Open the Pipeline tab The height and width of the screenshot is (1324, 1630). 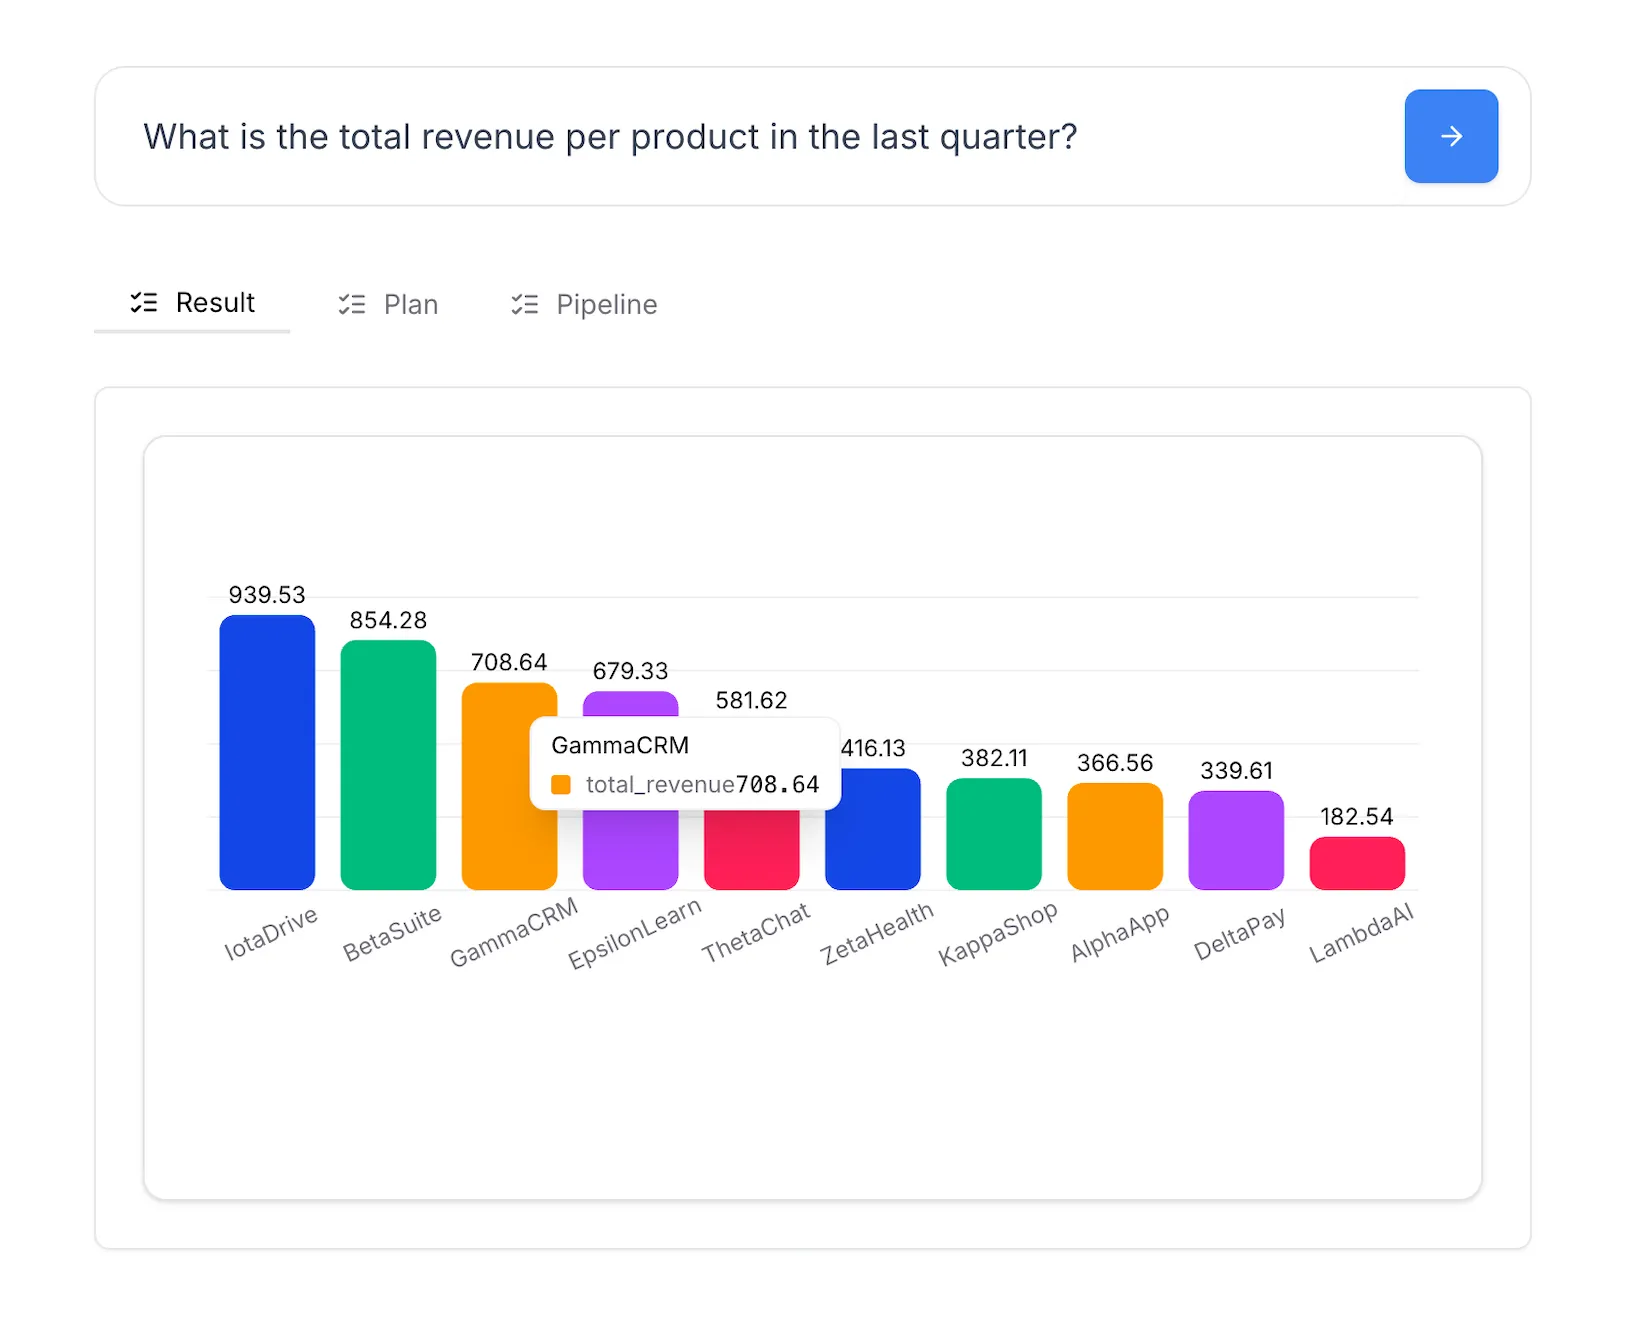(x=606, y=303)
